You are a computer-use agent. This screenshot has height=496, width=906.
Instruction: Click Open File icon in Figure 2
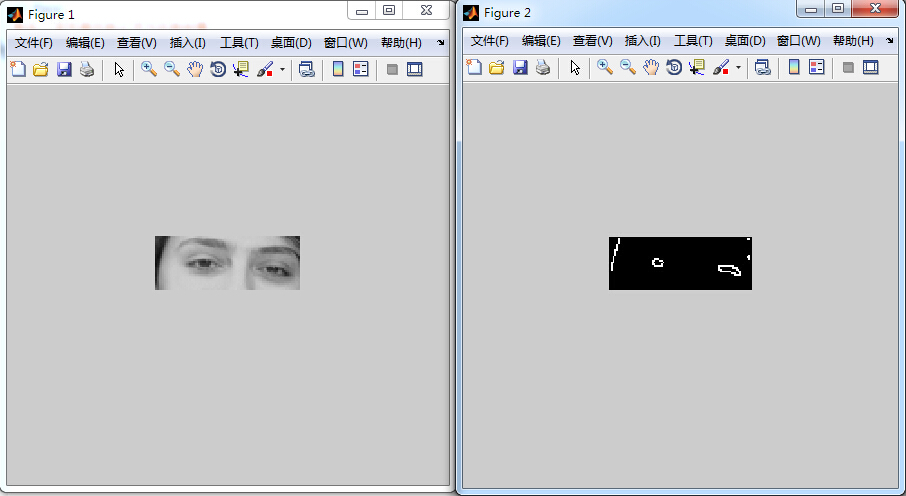tap(496, 67)
